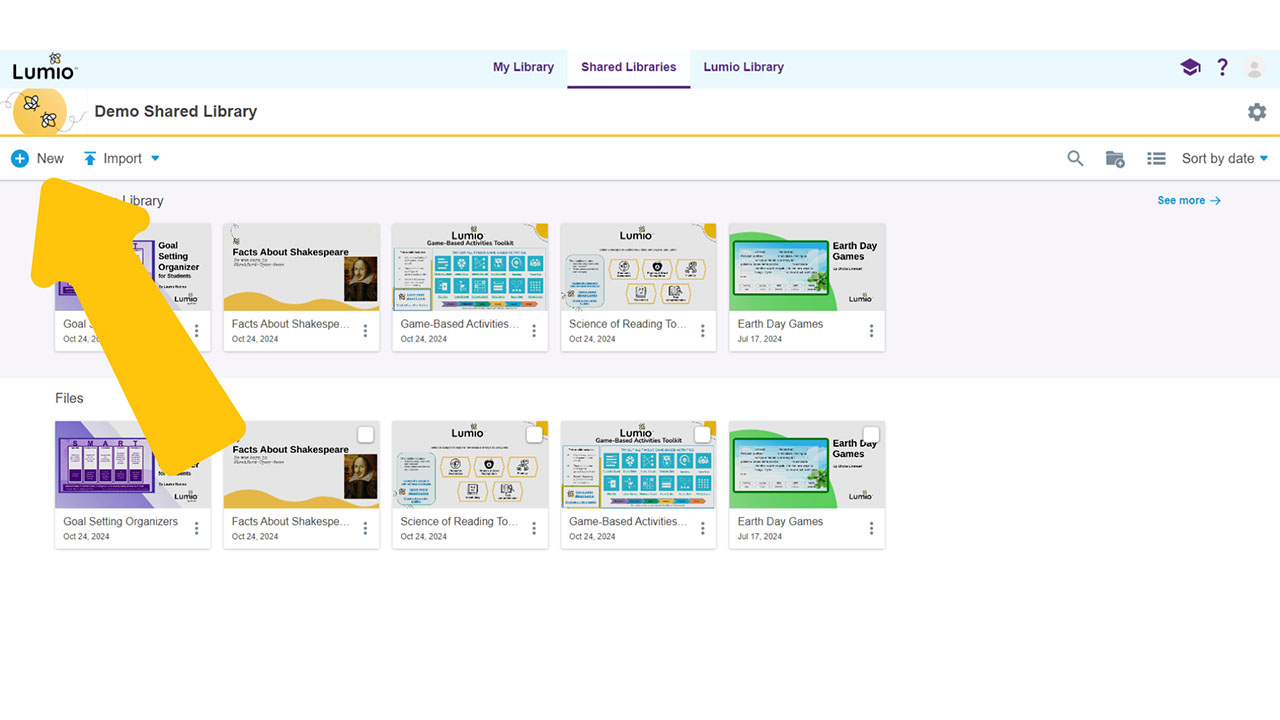Expand the Import options chevron
The width and height of the screenshot is (1280, 720).
154,158
